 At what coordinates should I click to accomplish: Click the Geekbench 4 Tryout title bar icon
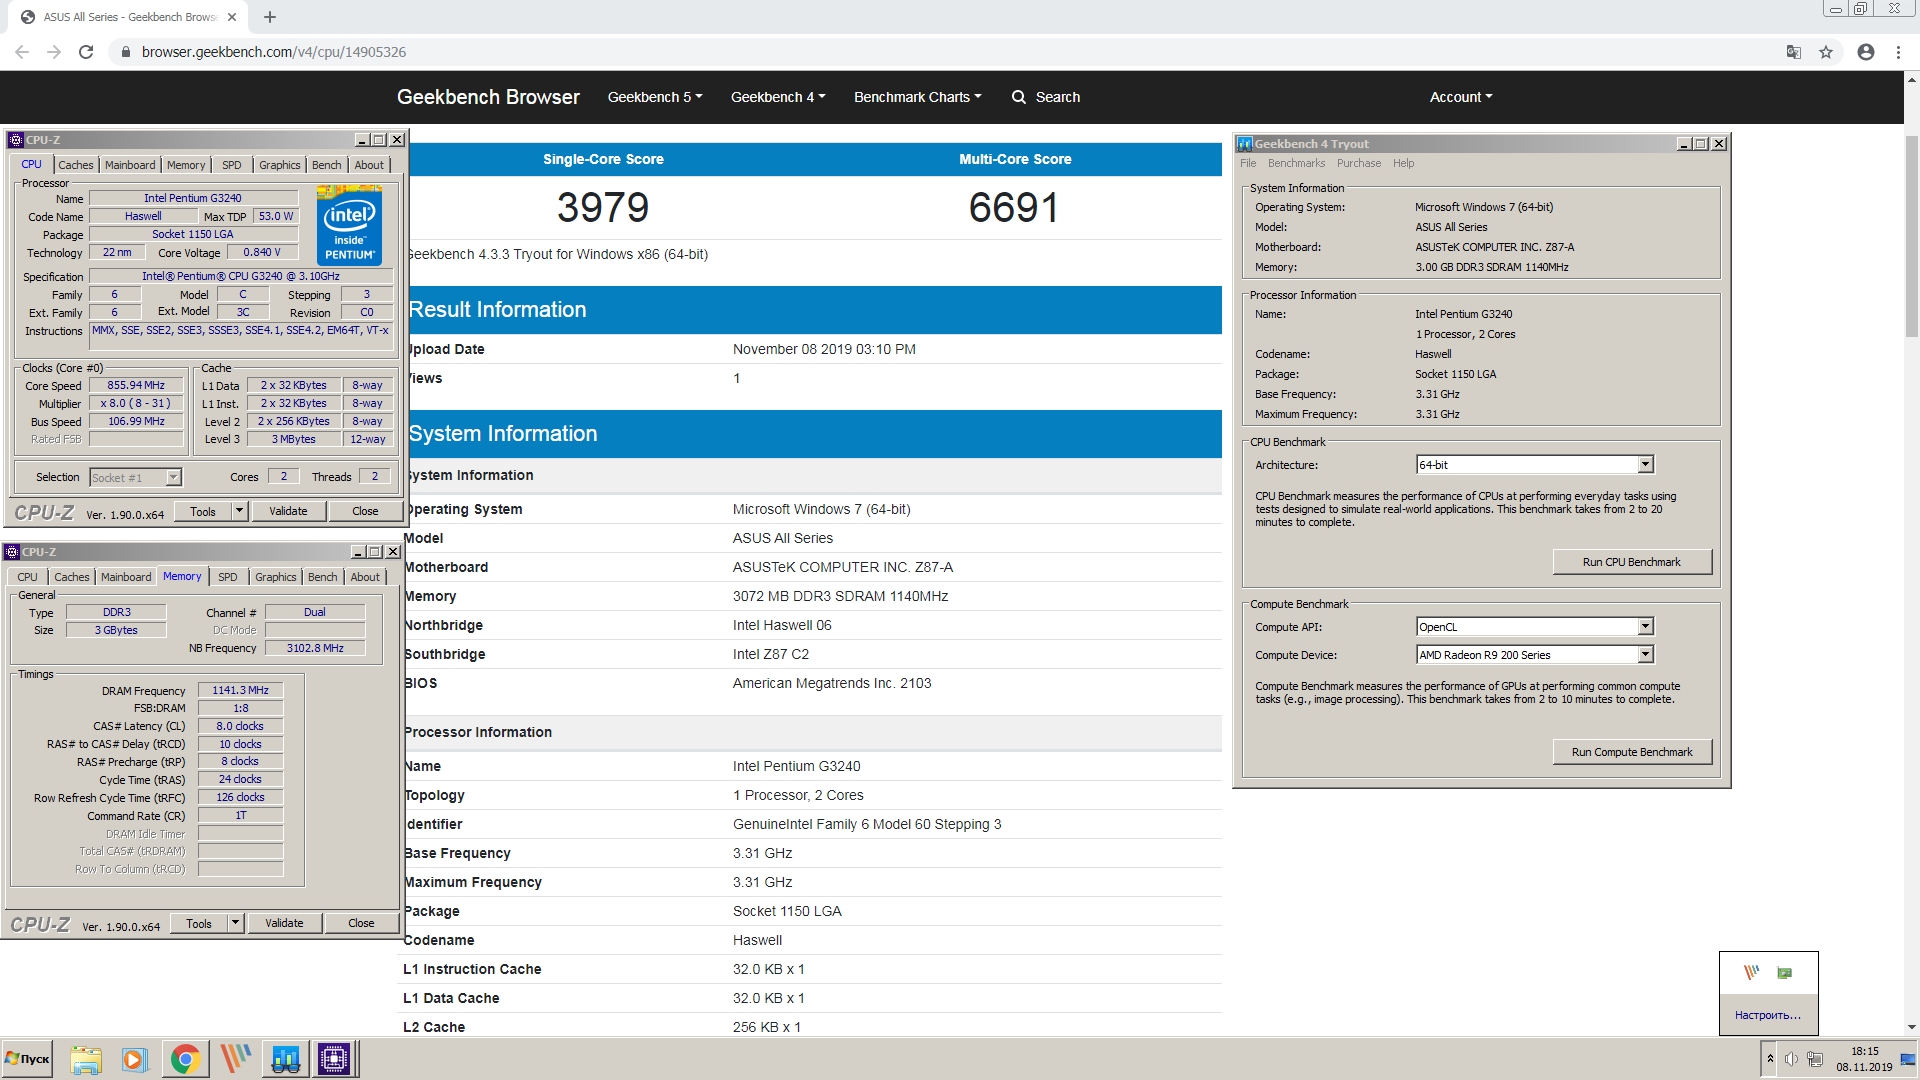(x=1245, y=144)
